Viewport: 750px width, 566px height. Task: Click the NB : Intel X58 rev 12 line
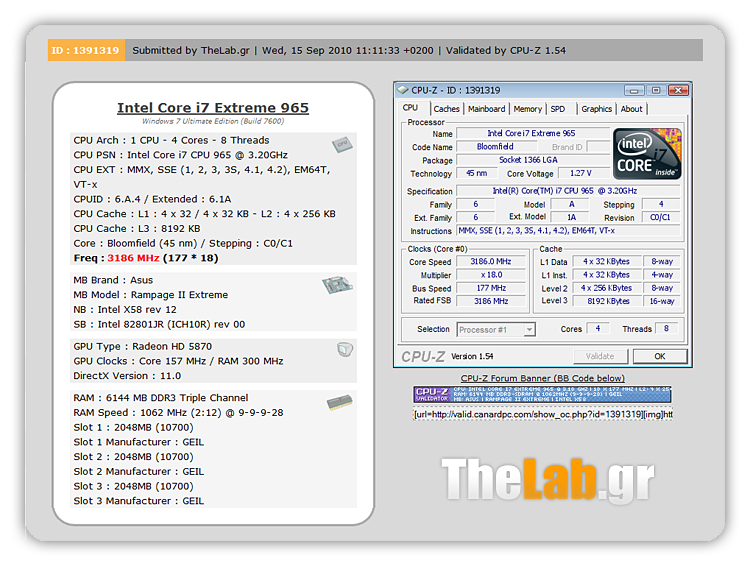(125, 310)
